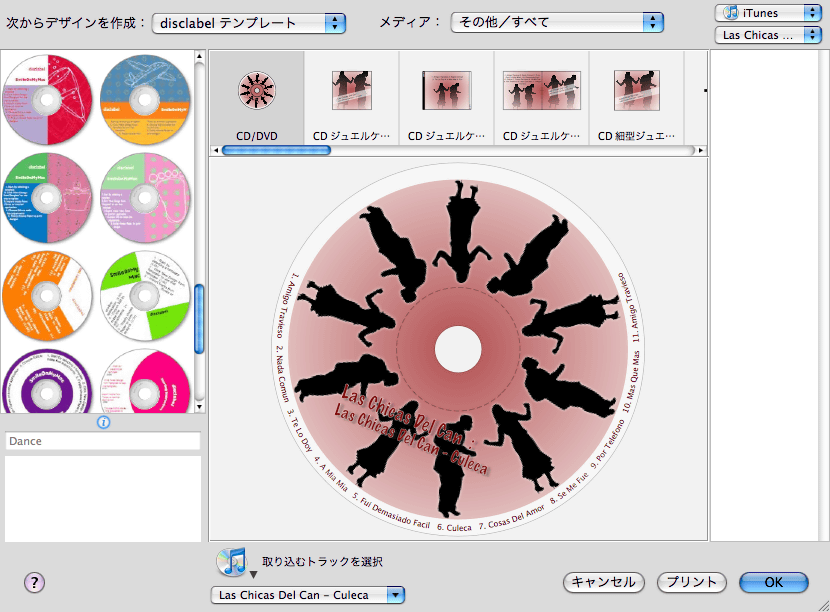Viewport: 830px width, 612px height.
Task: Click the empty description text area below Dance
Action: (103, 499)
